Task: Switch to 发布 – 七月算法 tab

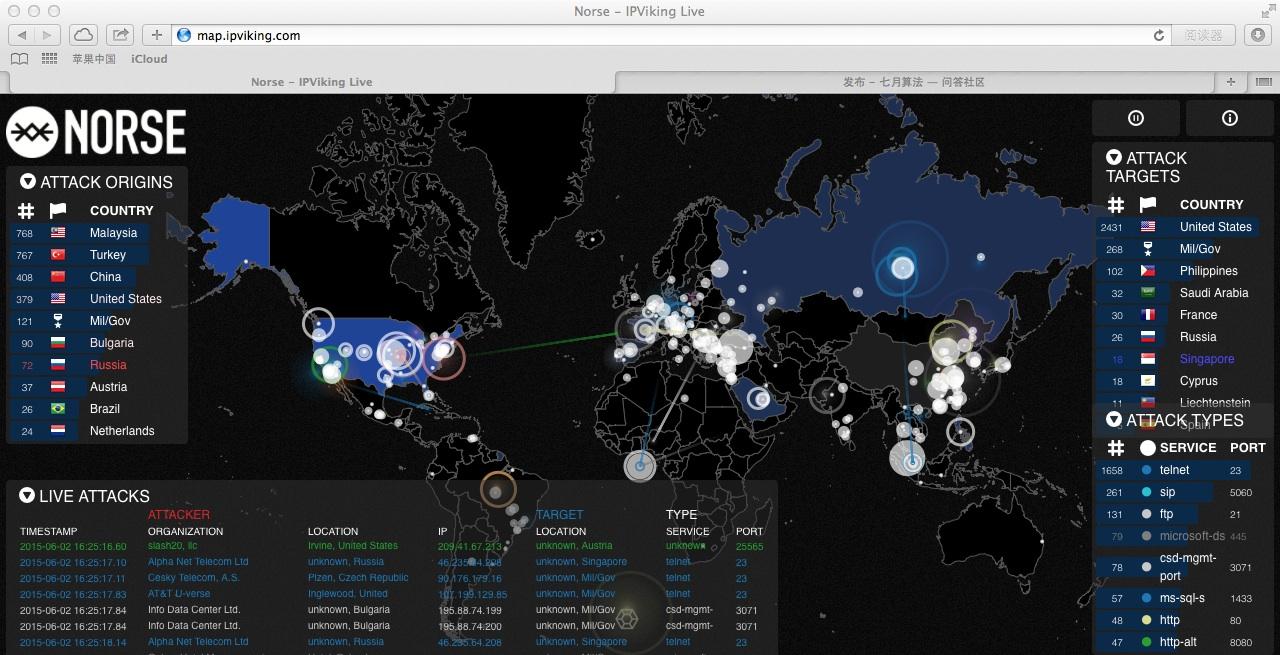Action: coord(915,82)
